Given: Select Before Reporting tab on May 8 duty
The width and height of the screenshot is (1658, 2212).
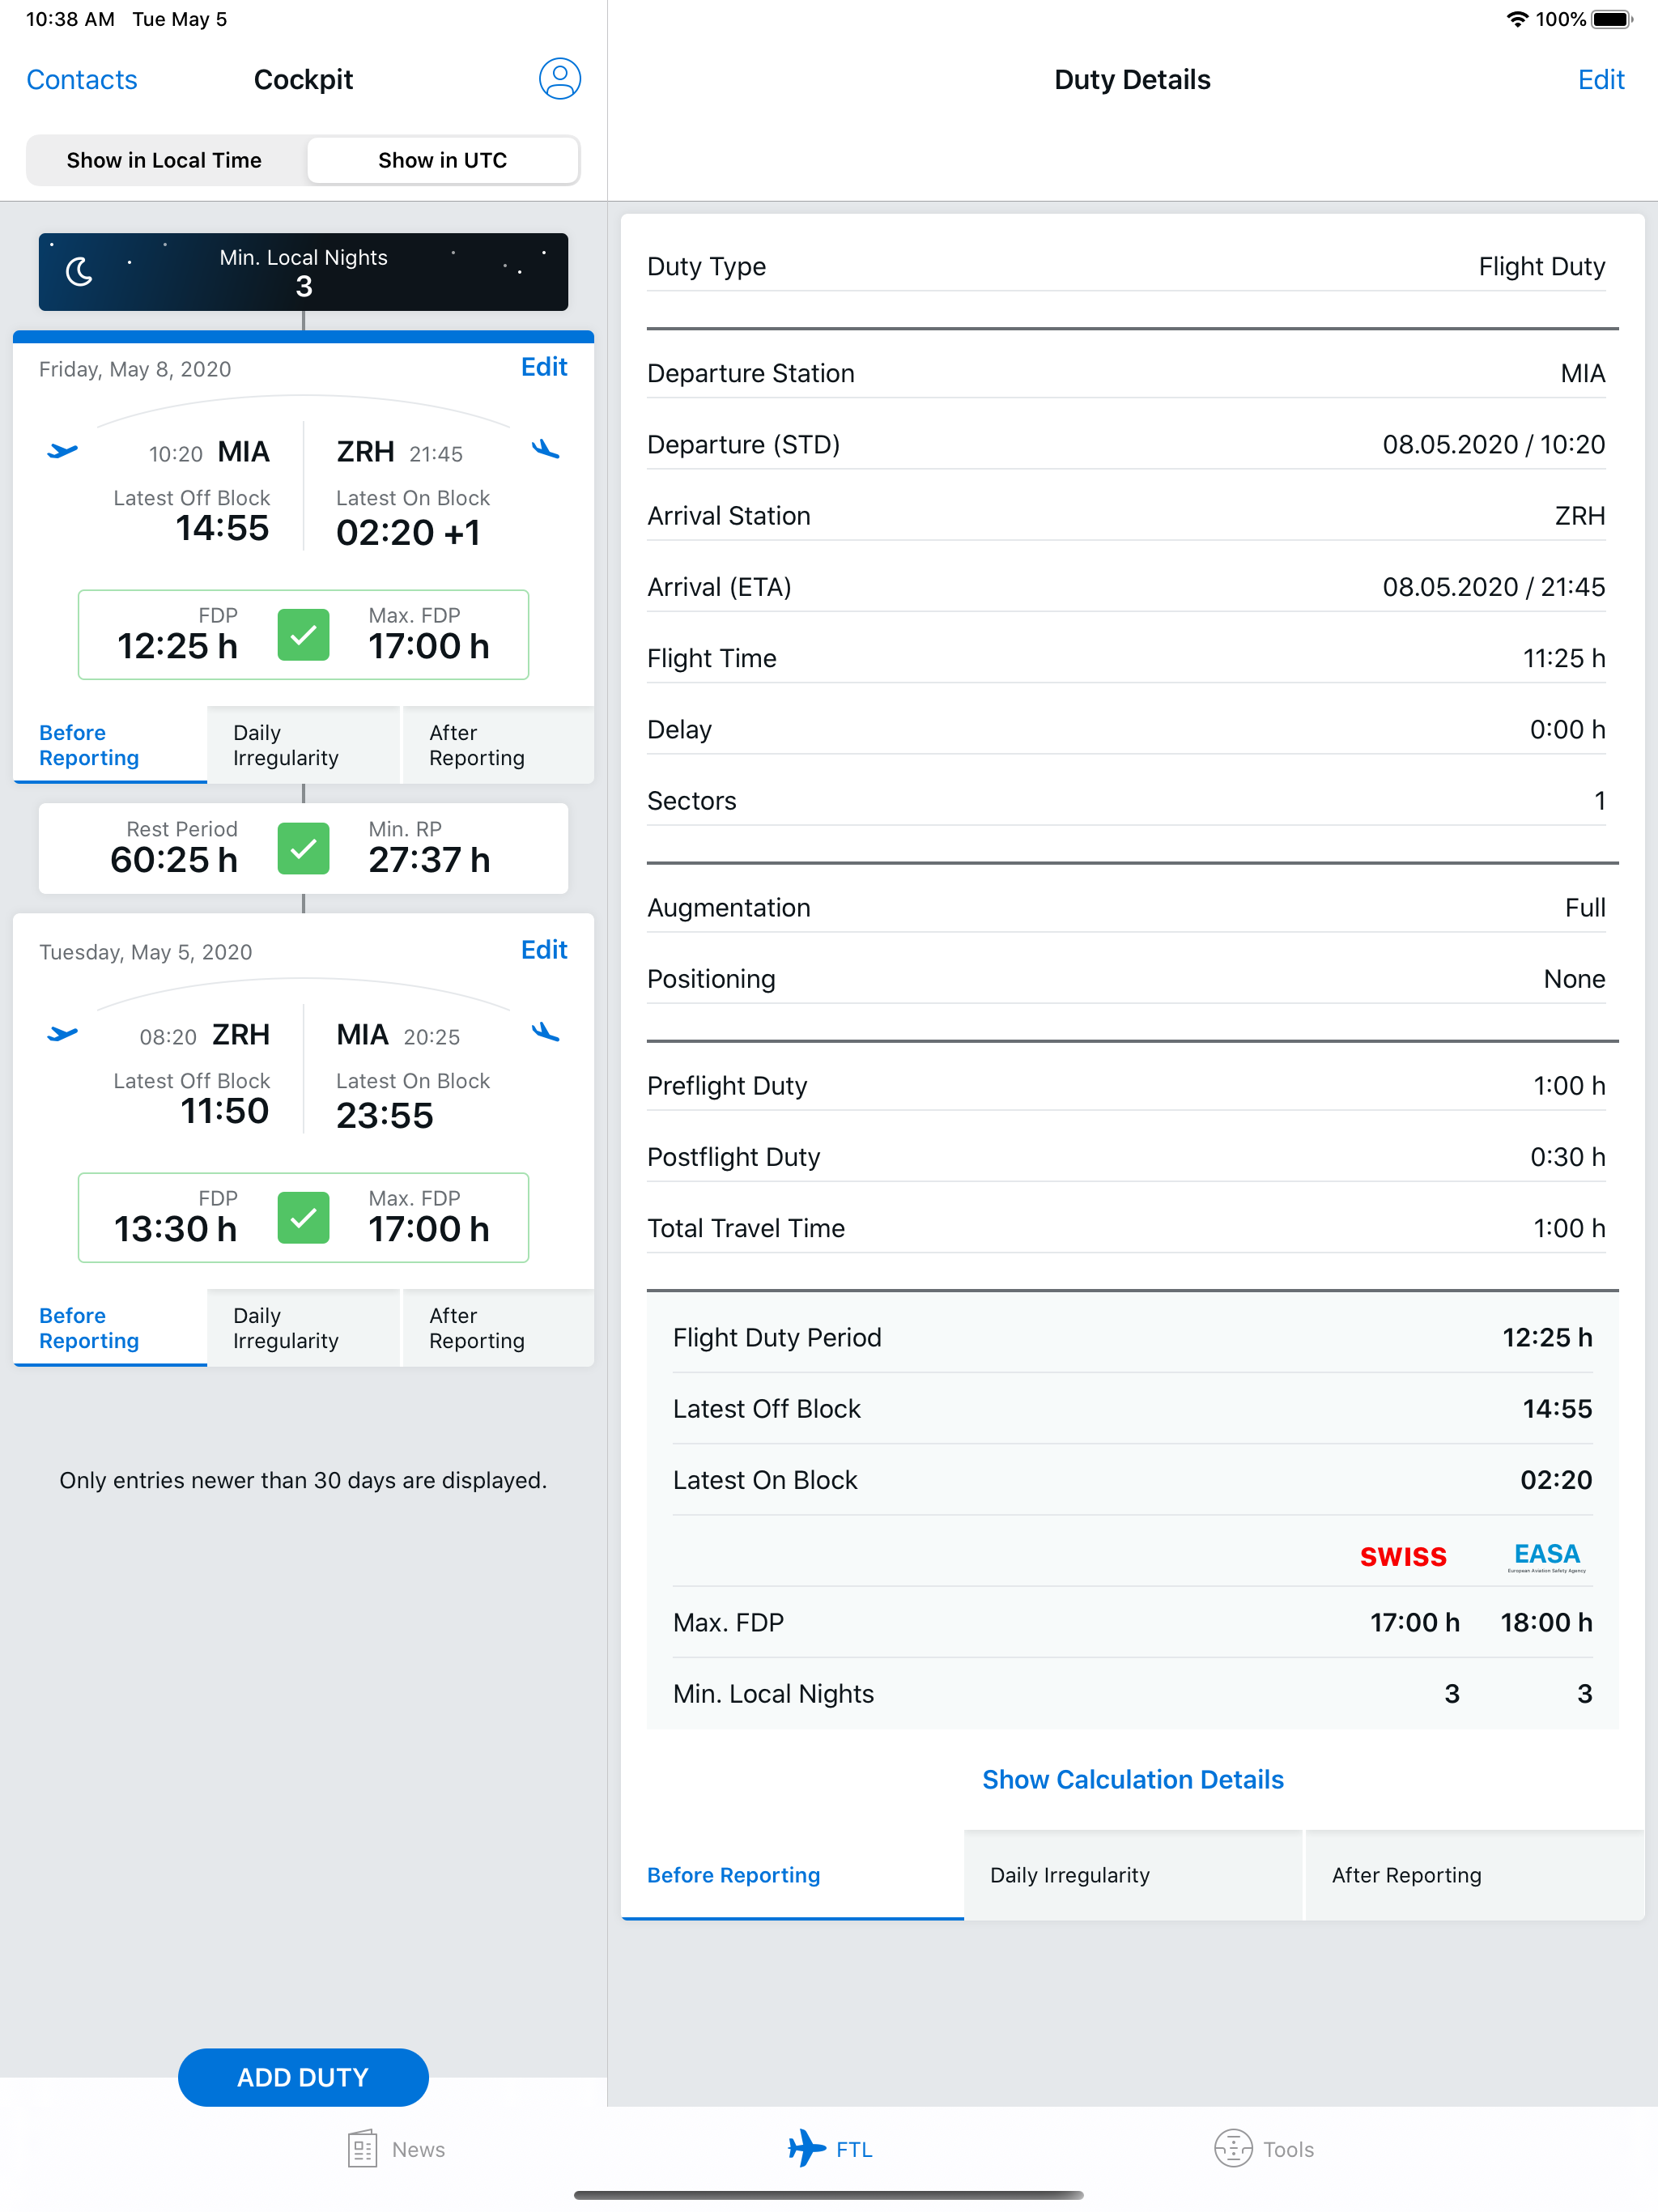Looking at the screenshot, I should 110,745.
